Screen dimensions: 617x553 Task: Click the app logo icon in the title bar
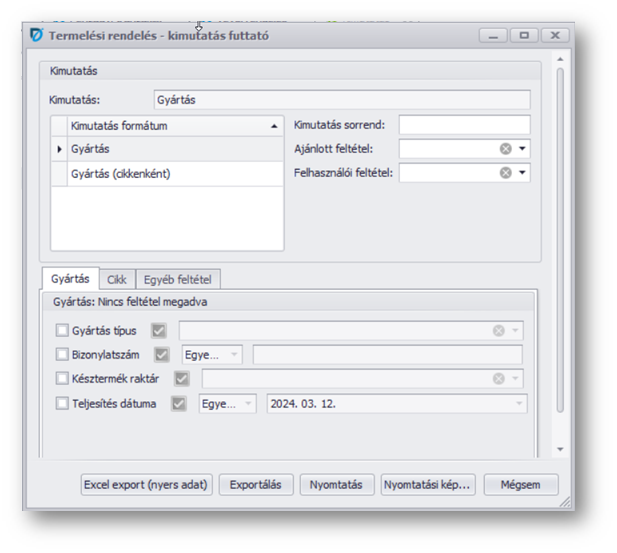(x=37, y=35)
